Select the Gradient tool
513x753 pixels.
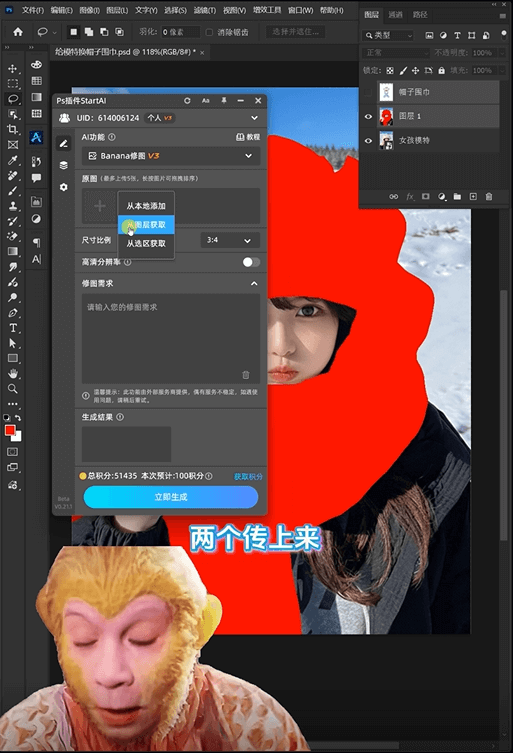point(12,251)
